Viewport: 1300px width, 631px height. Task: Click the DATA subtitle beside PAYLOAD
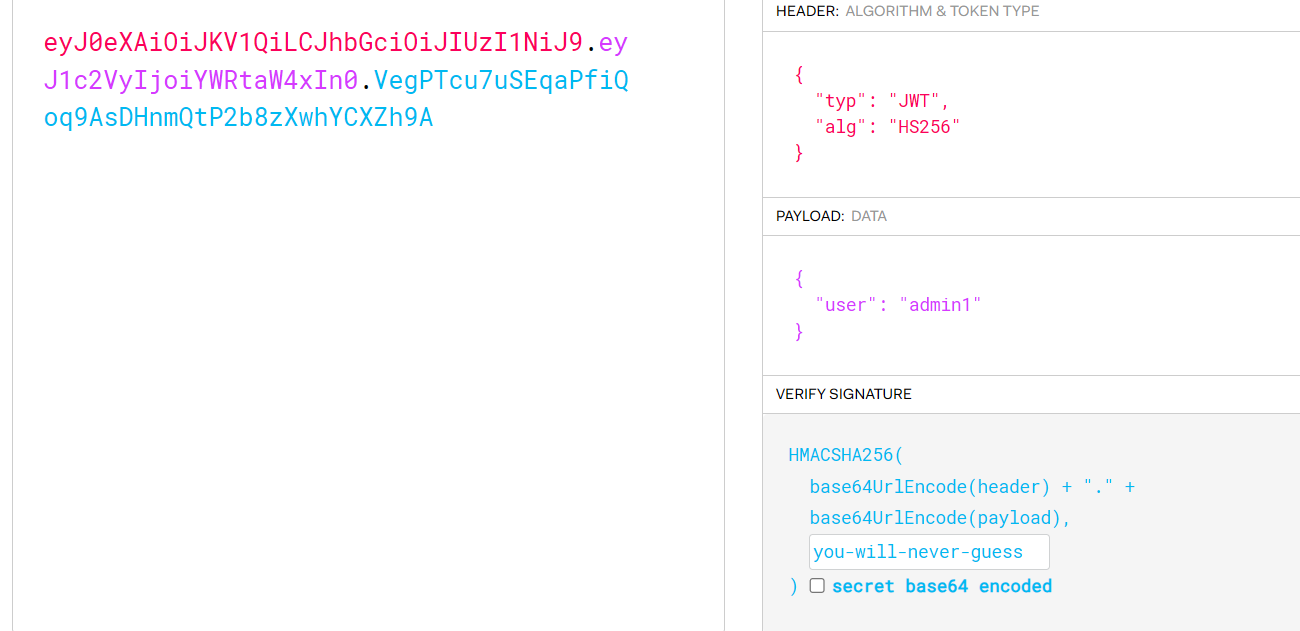[x=868, y=216]
